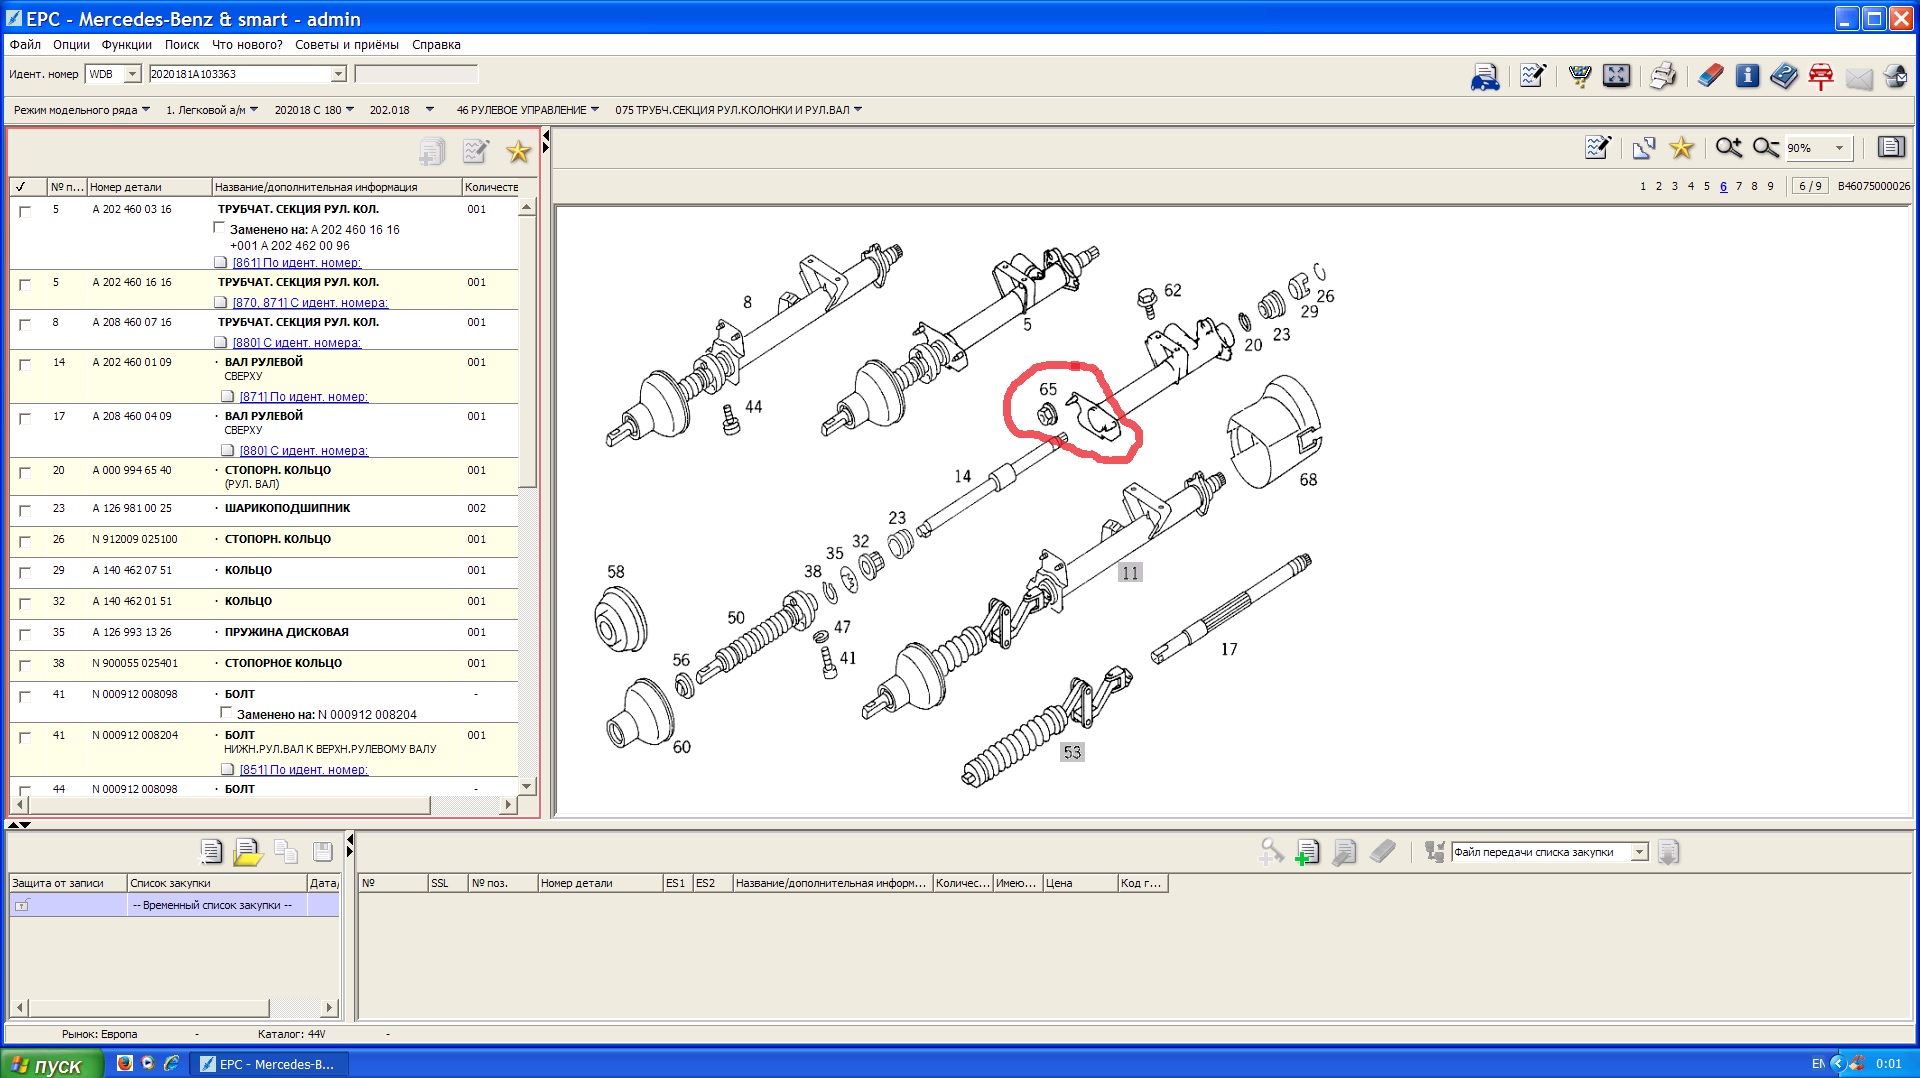Open the notes checklist icon in top toolbar
The height and width of the screenshot is (1078, 1920).
pos(1532,76)
